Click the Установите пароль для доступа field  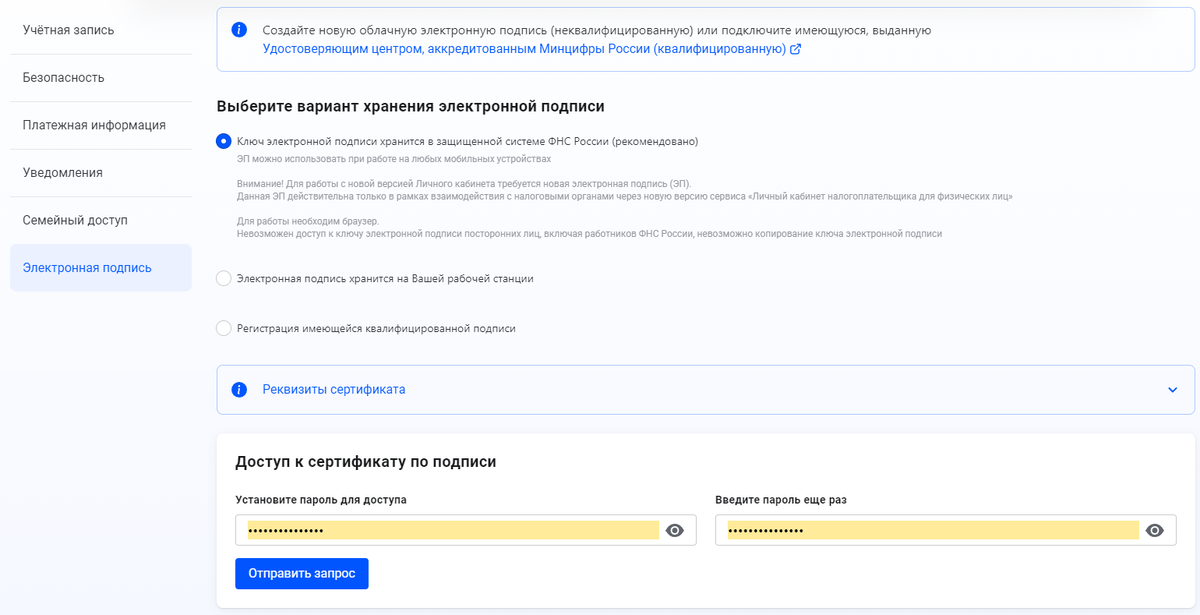coord(450,529)
